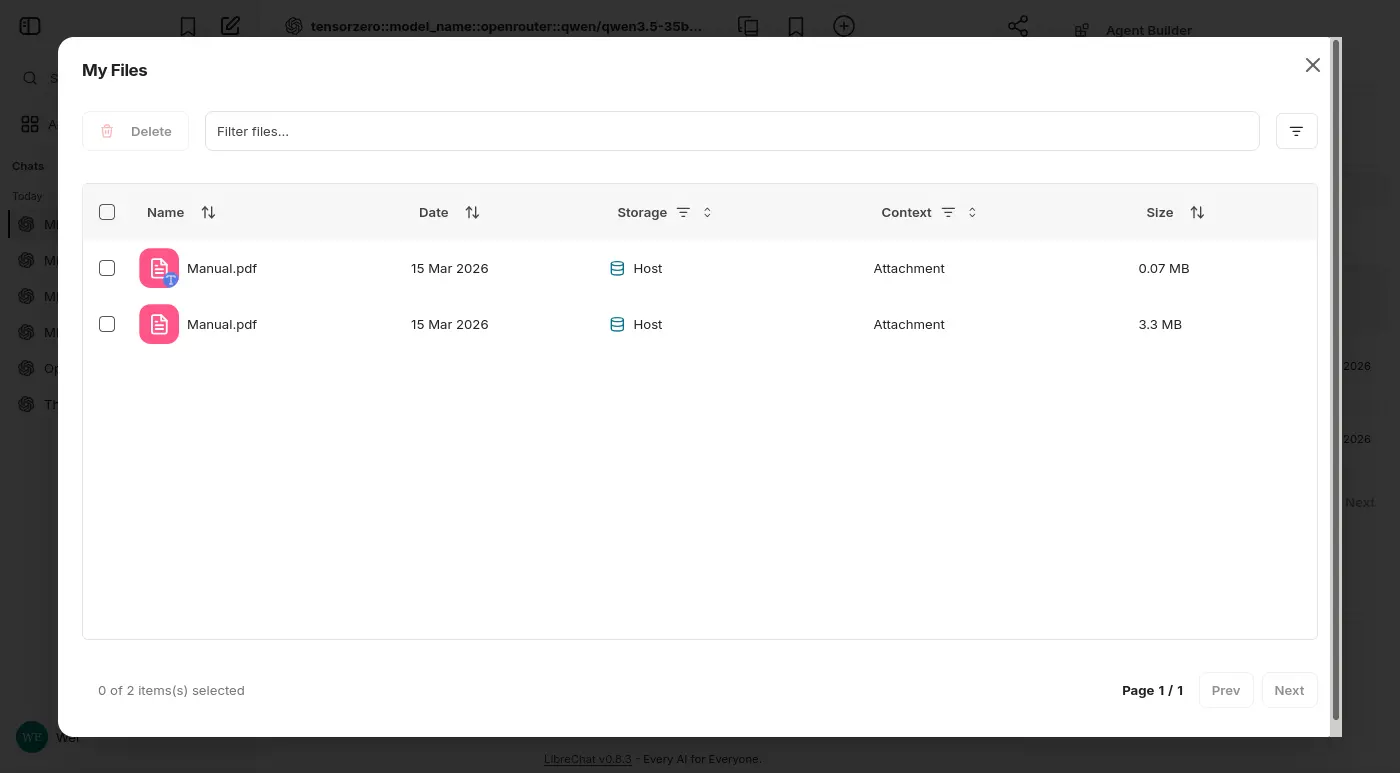Screen dimensions: 1400x773
Task: Expand Storage column sort chevrons
Action: (707, 212)
